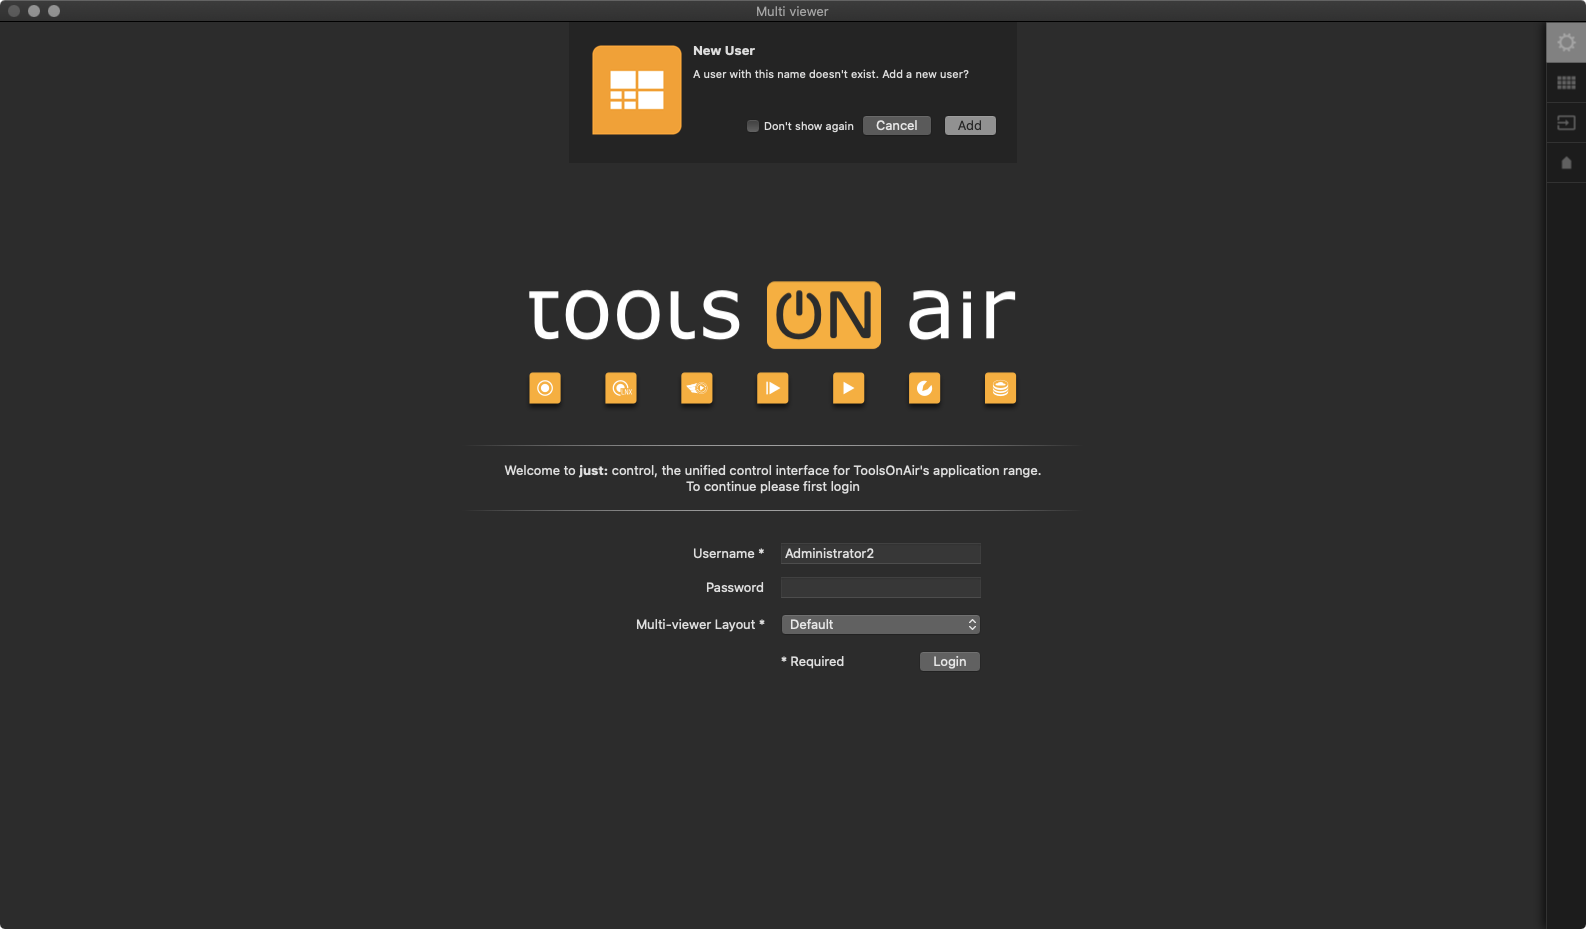Click the ToolsOnAir ON logo
Viewport: 1586px width, 929px height.
(824, 315)
